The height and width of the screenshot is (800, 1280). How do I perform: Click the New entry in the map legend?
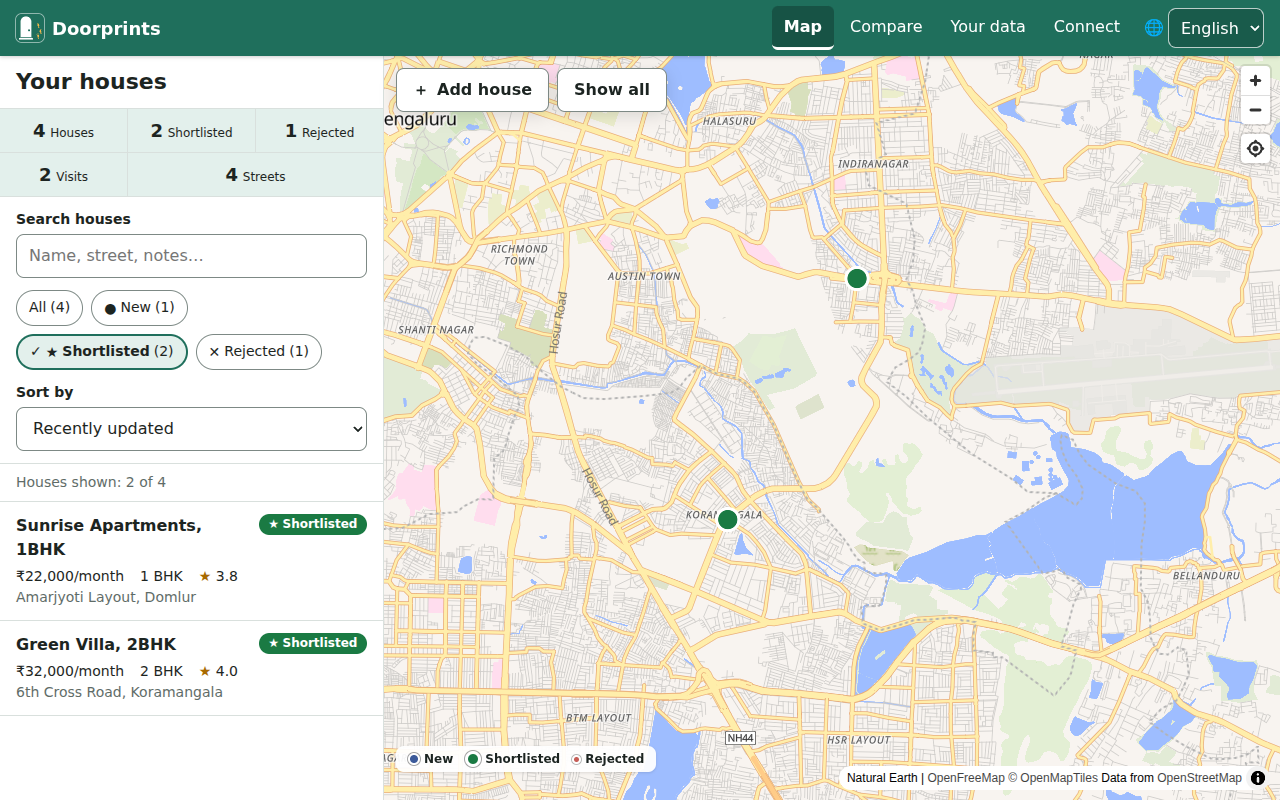(x=430, y=759)
